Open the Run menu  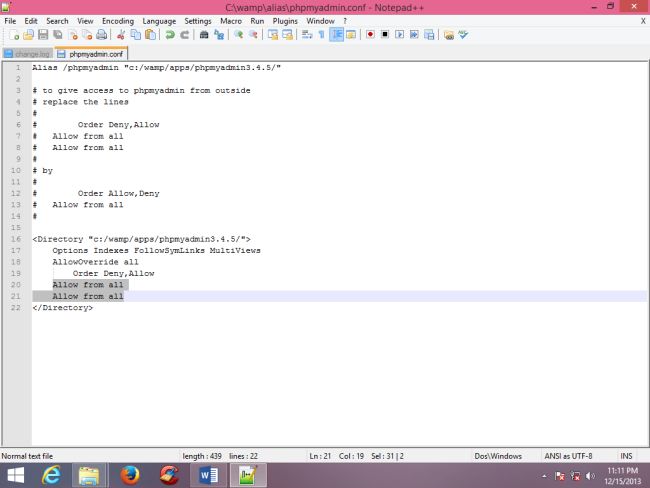coord(257,21)
